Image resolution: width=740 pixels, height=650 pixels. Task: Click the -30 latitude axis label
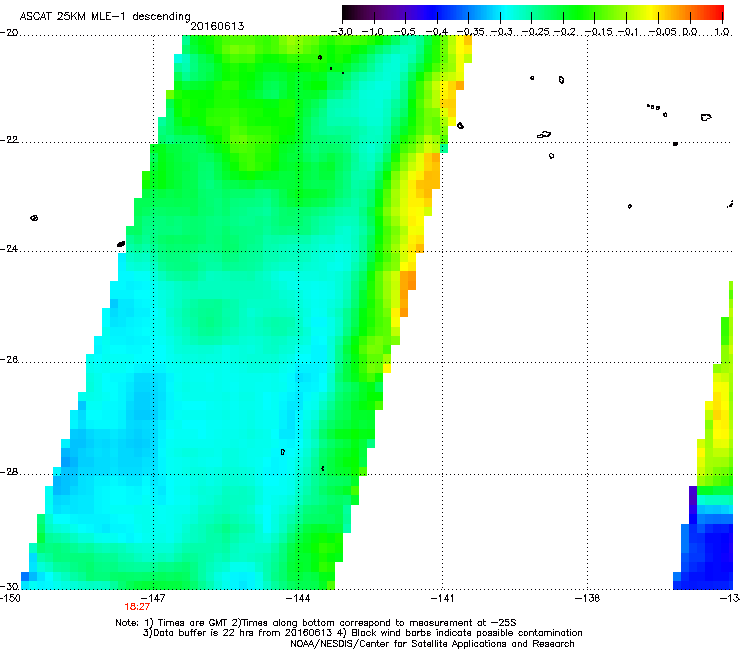click(9, 586)
